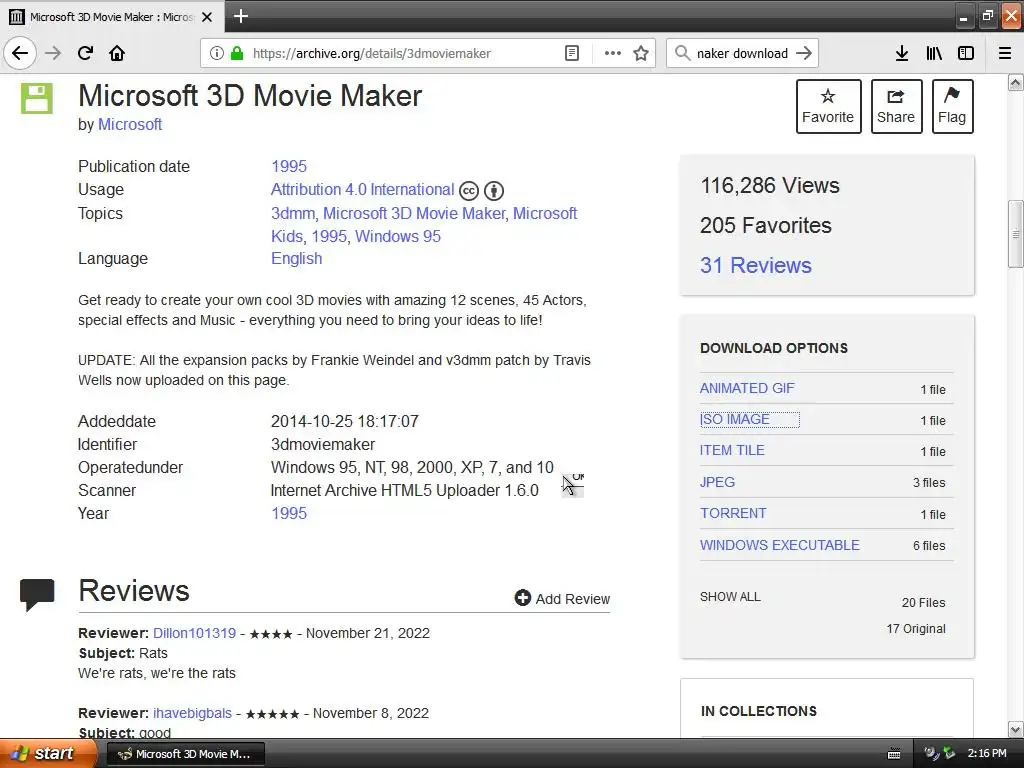Flag this item
1024x768 pixels.
click(952, 106)
